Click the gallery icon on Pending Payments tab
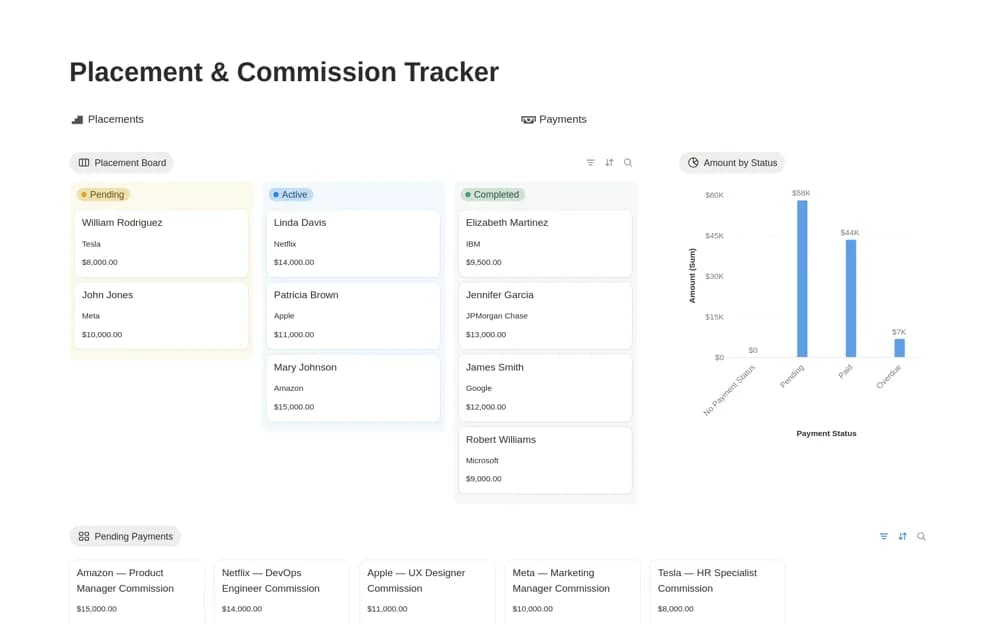Viewport: 1000px width, 624px height. 84,537
